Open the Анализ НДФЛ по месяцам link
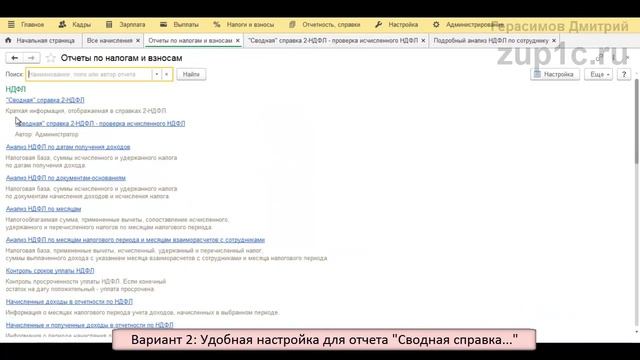The height and width of the screenshot is (360, 640). [43, 209]
